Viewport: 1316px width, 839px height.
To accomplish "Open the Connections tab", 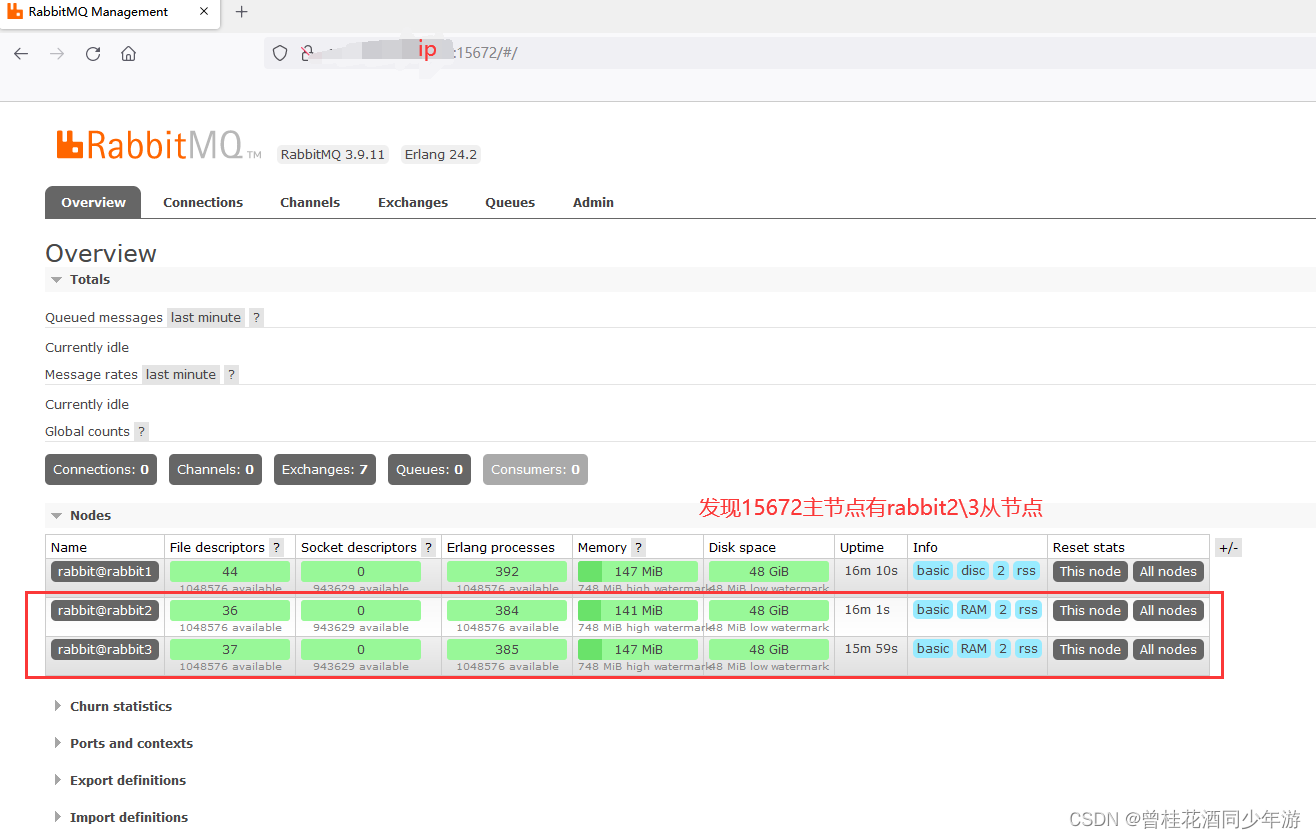I will (x=203, y=202).
